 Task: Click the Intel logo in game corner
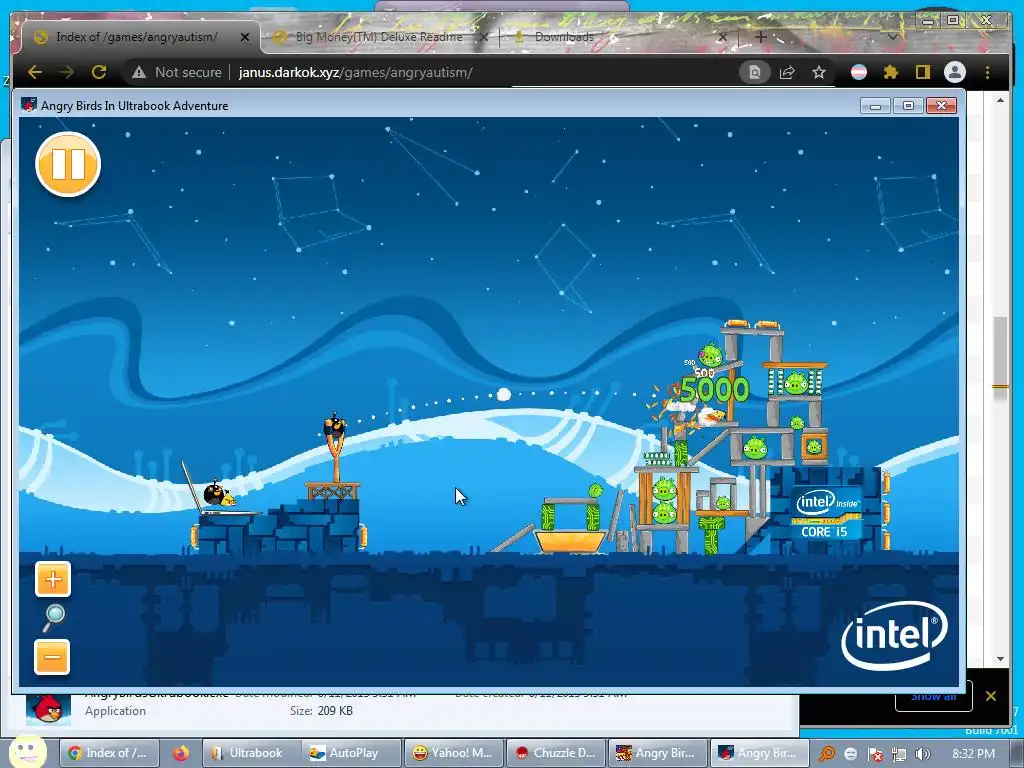point(894,635)
